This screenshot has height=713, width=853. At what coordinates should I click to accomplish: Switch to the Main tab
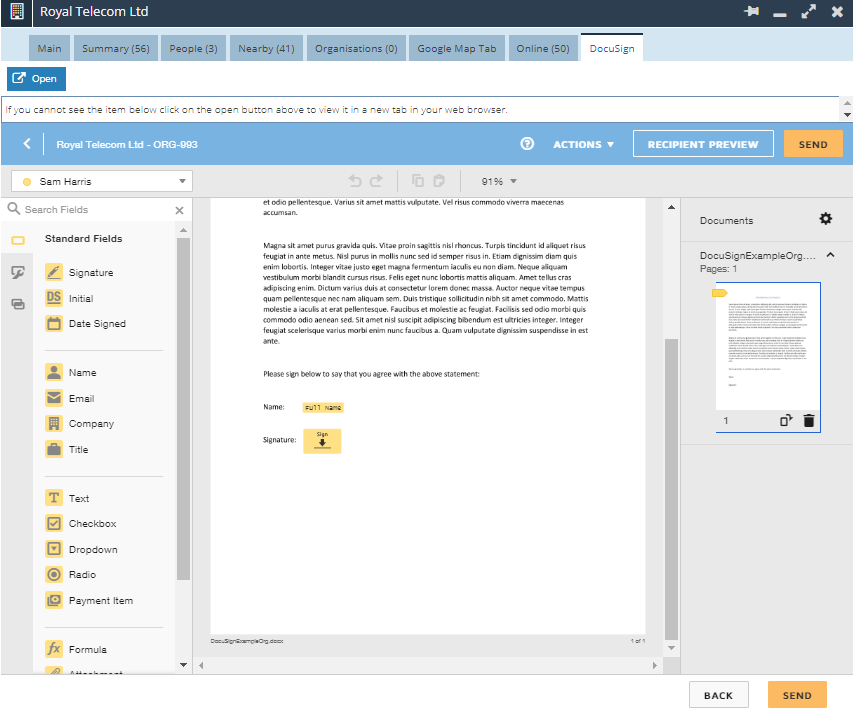pyautogui.click(x=50, y=48)
